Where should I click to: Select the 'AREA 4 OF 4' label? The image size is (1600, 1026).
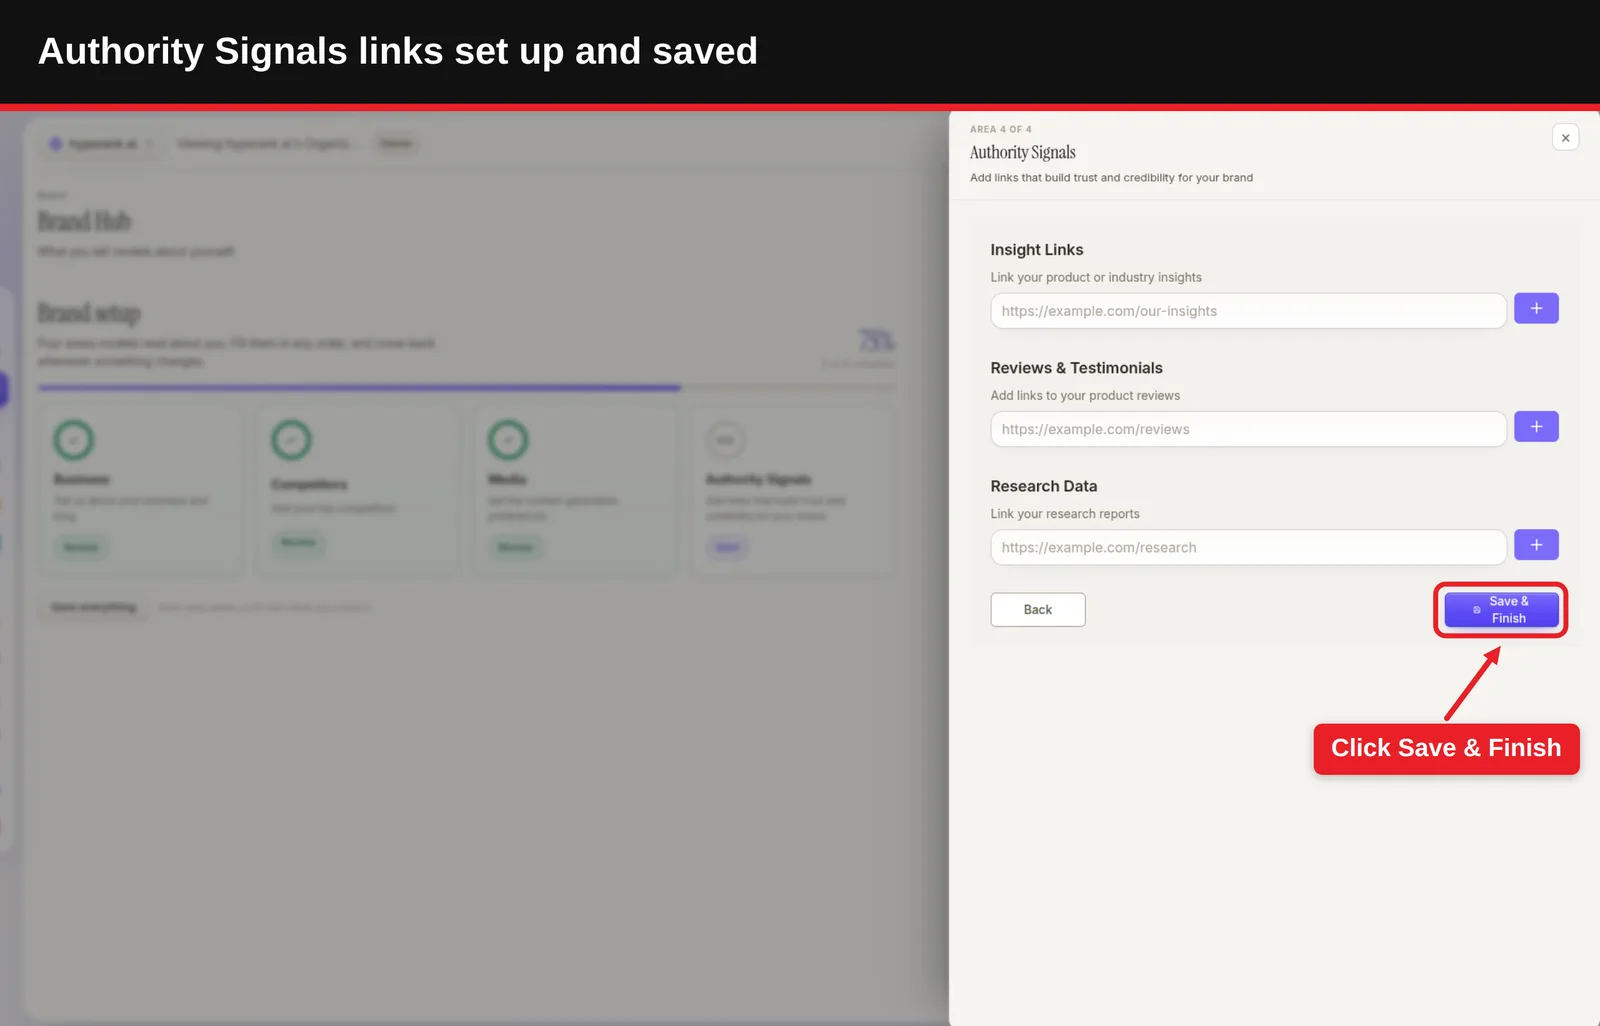point(1000,129)
